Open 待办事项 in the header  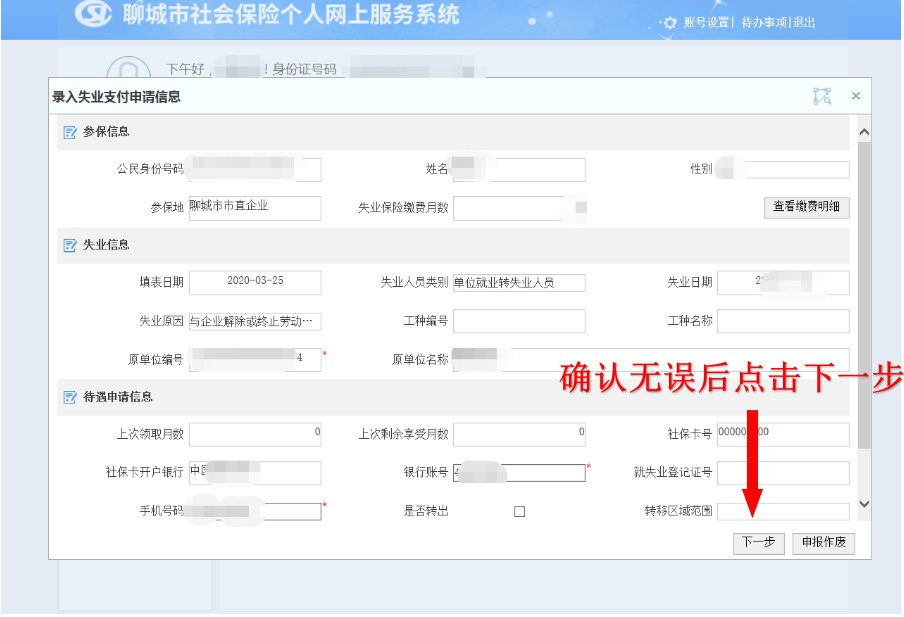pyautogui.click(x=764, y=22)
